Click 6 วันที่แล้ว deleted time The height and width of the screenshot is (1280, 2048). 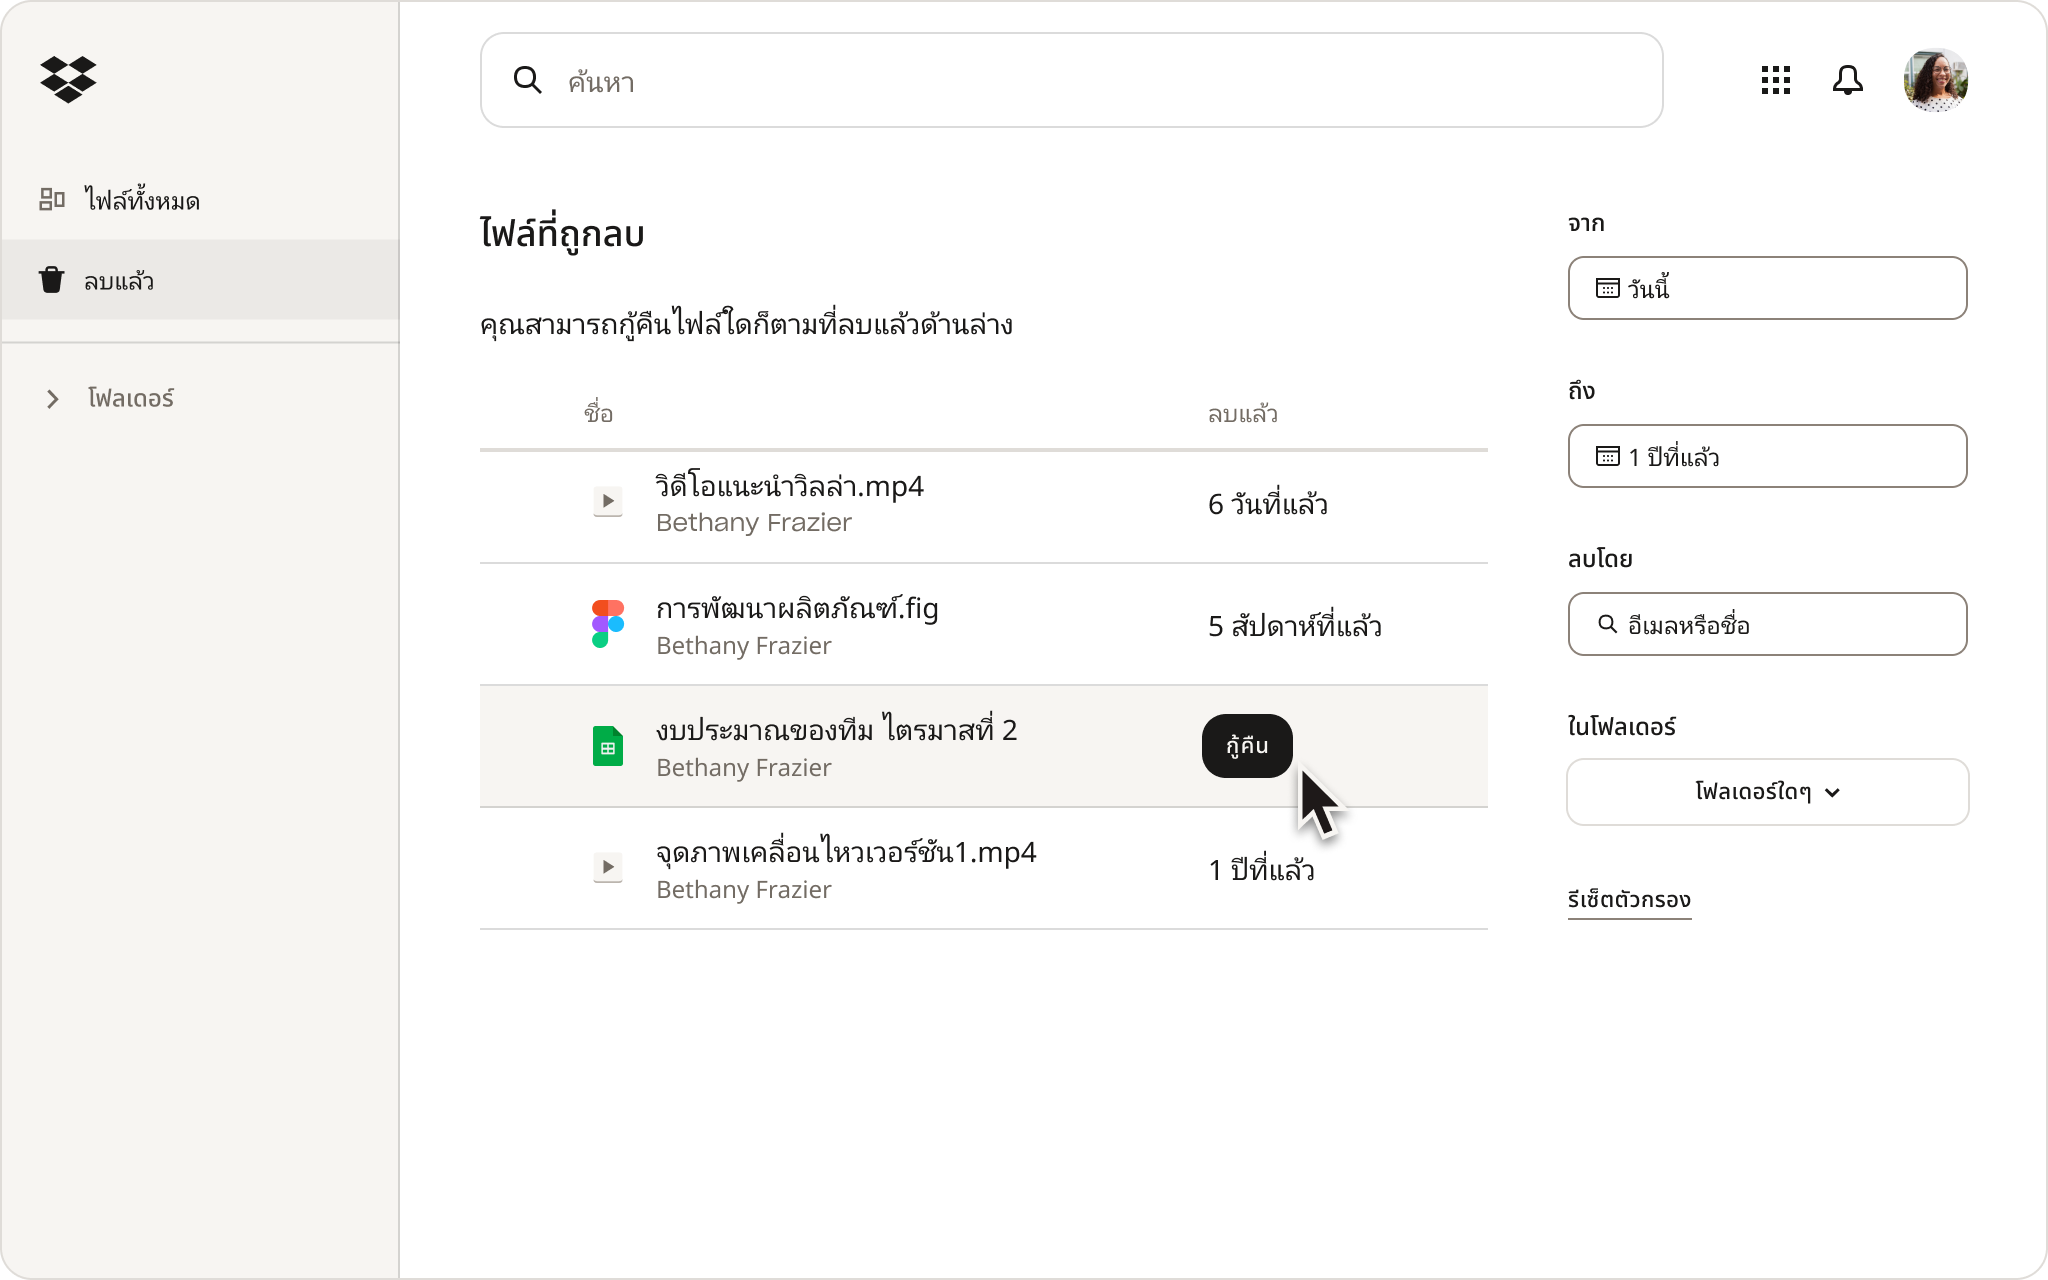[1267, 503]
